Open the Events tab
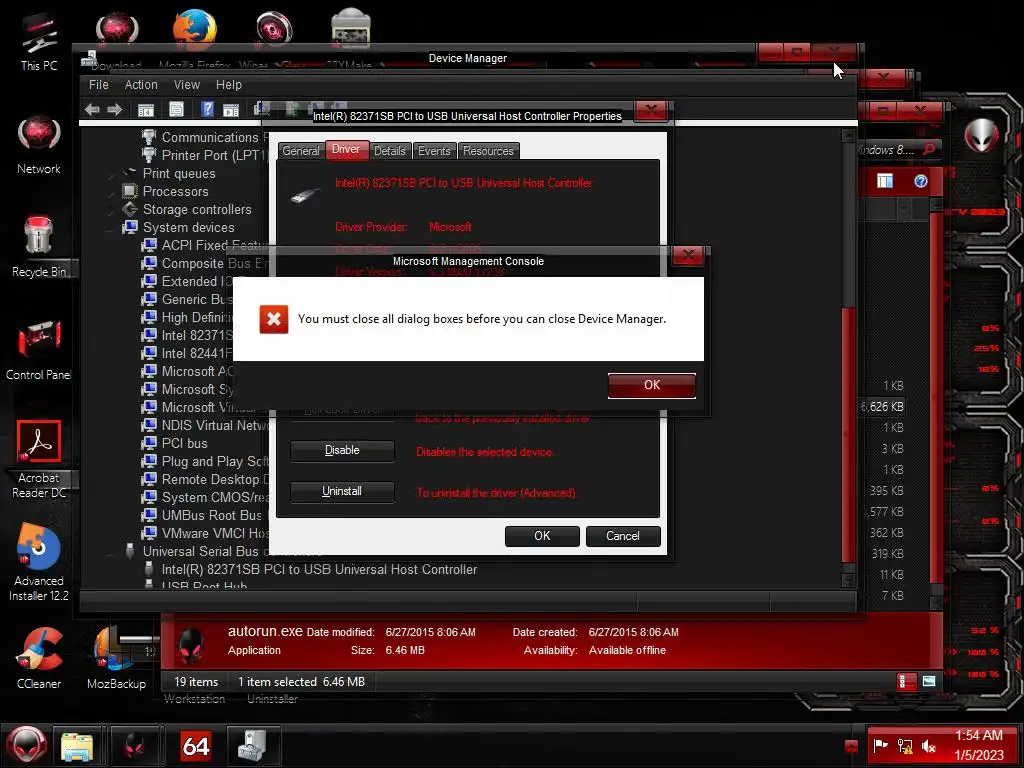1024x768 pixels. (434, 151)
